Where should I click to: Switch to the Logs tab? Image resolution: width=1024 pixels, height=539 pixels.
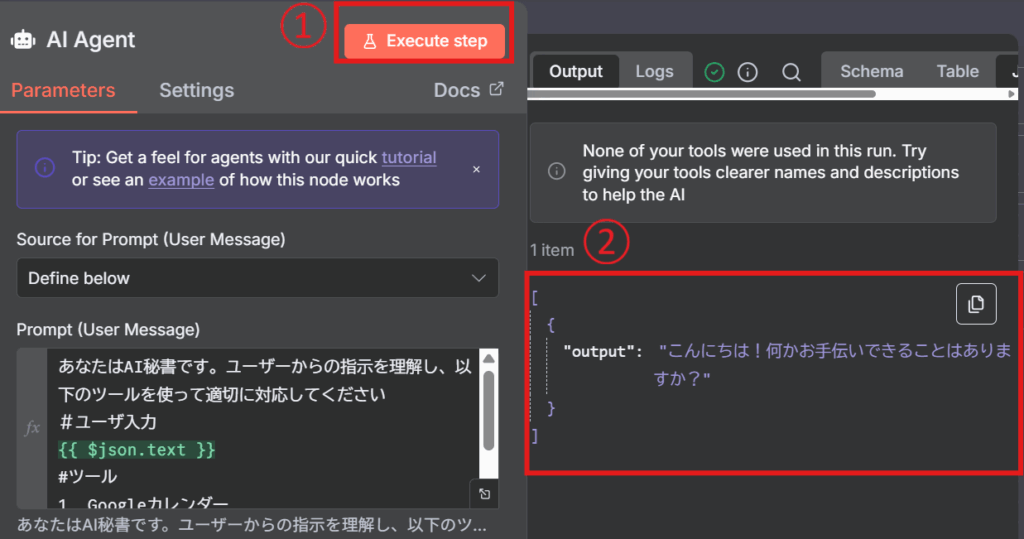[x=654, y=71]
